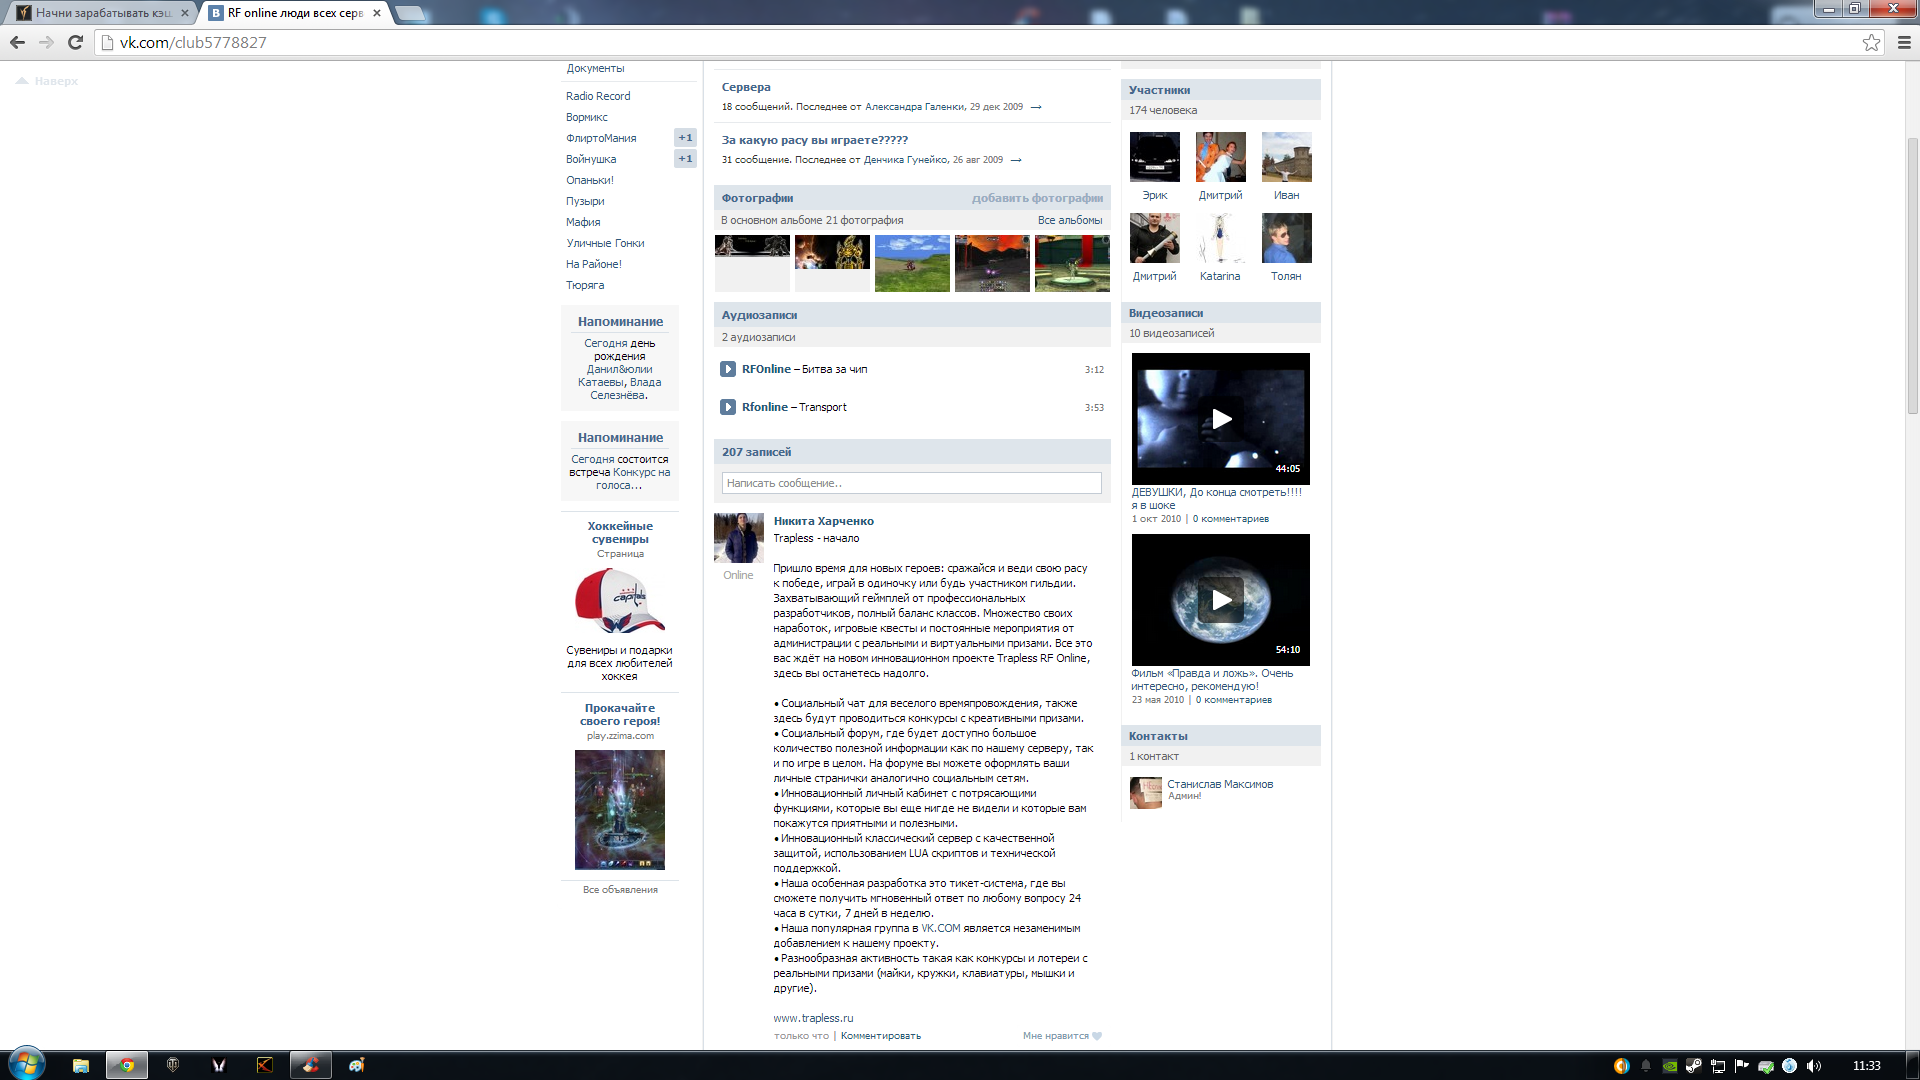Play the Правда и ложь Earth video
Viewport: 1920px width, 1080px height.
click(1220, 600)
